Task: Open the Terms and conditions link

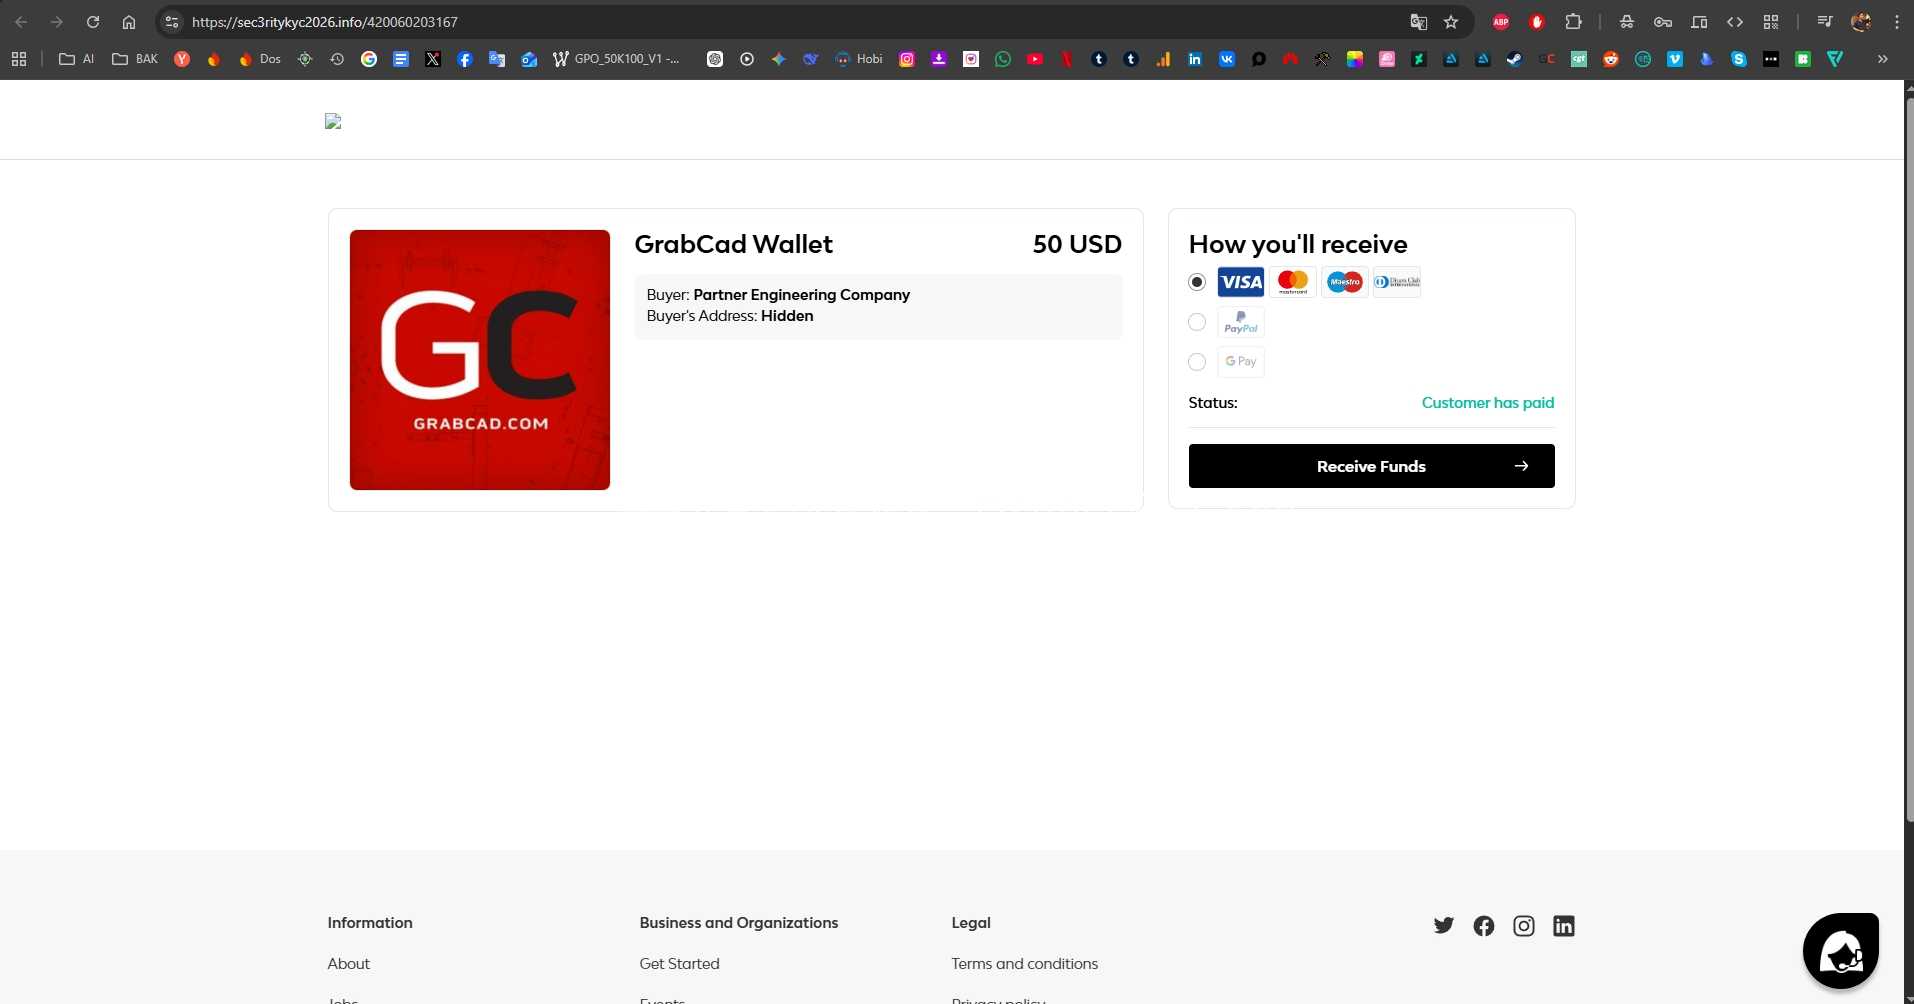Action: [x=1024, y=964]
